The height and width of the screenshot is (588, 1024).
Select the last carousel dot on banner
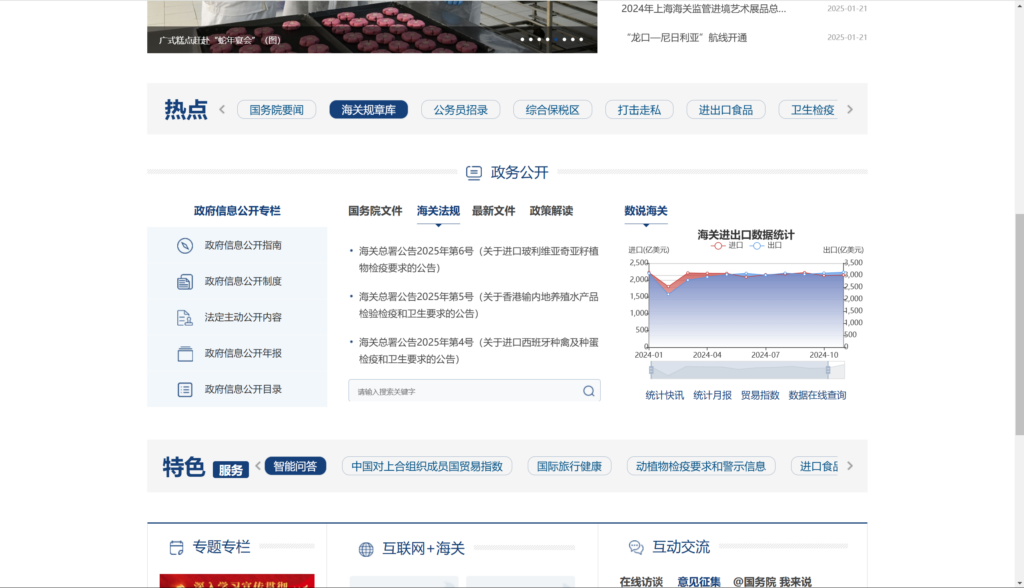(581, 39)
